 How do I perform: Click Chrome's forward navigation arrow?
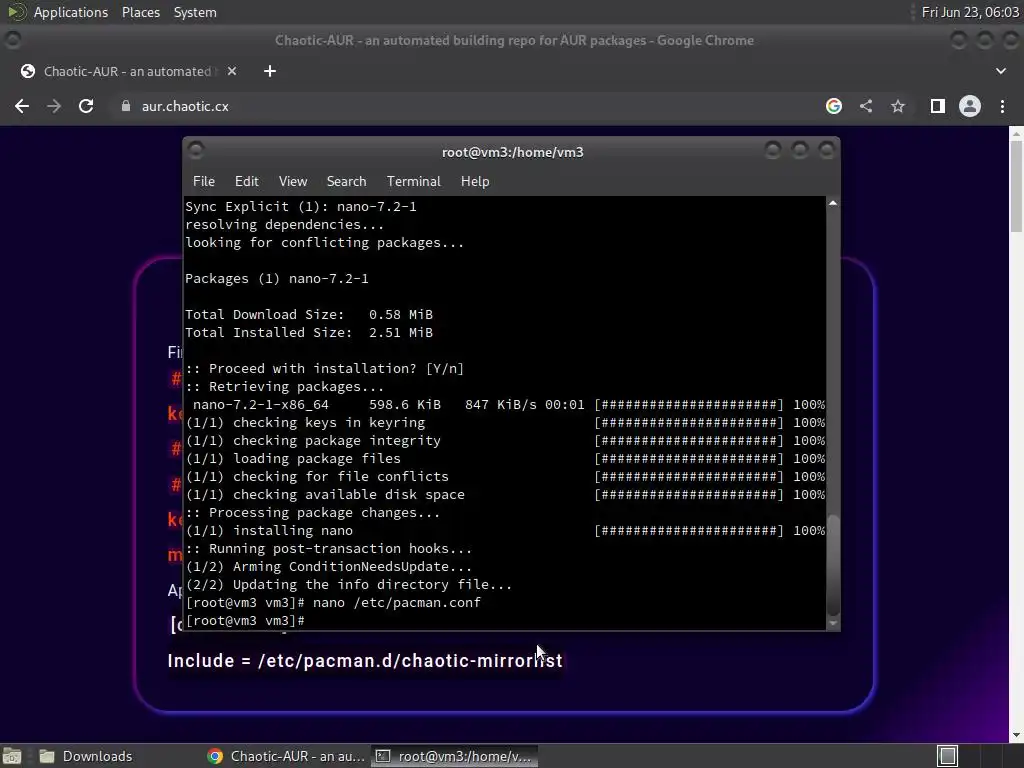[x=54, y=106]
